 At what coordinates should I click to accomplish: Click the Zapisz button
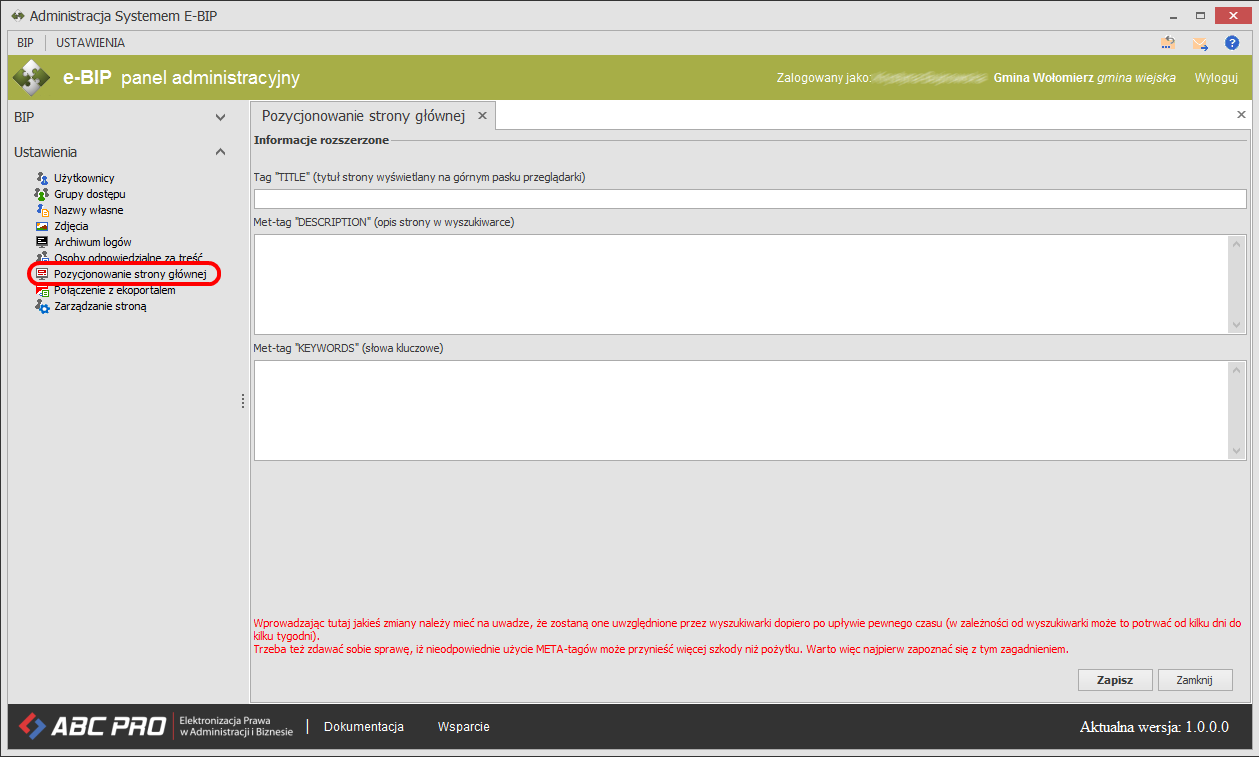pyautogui.click(x=1115, y=680)
